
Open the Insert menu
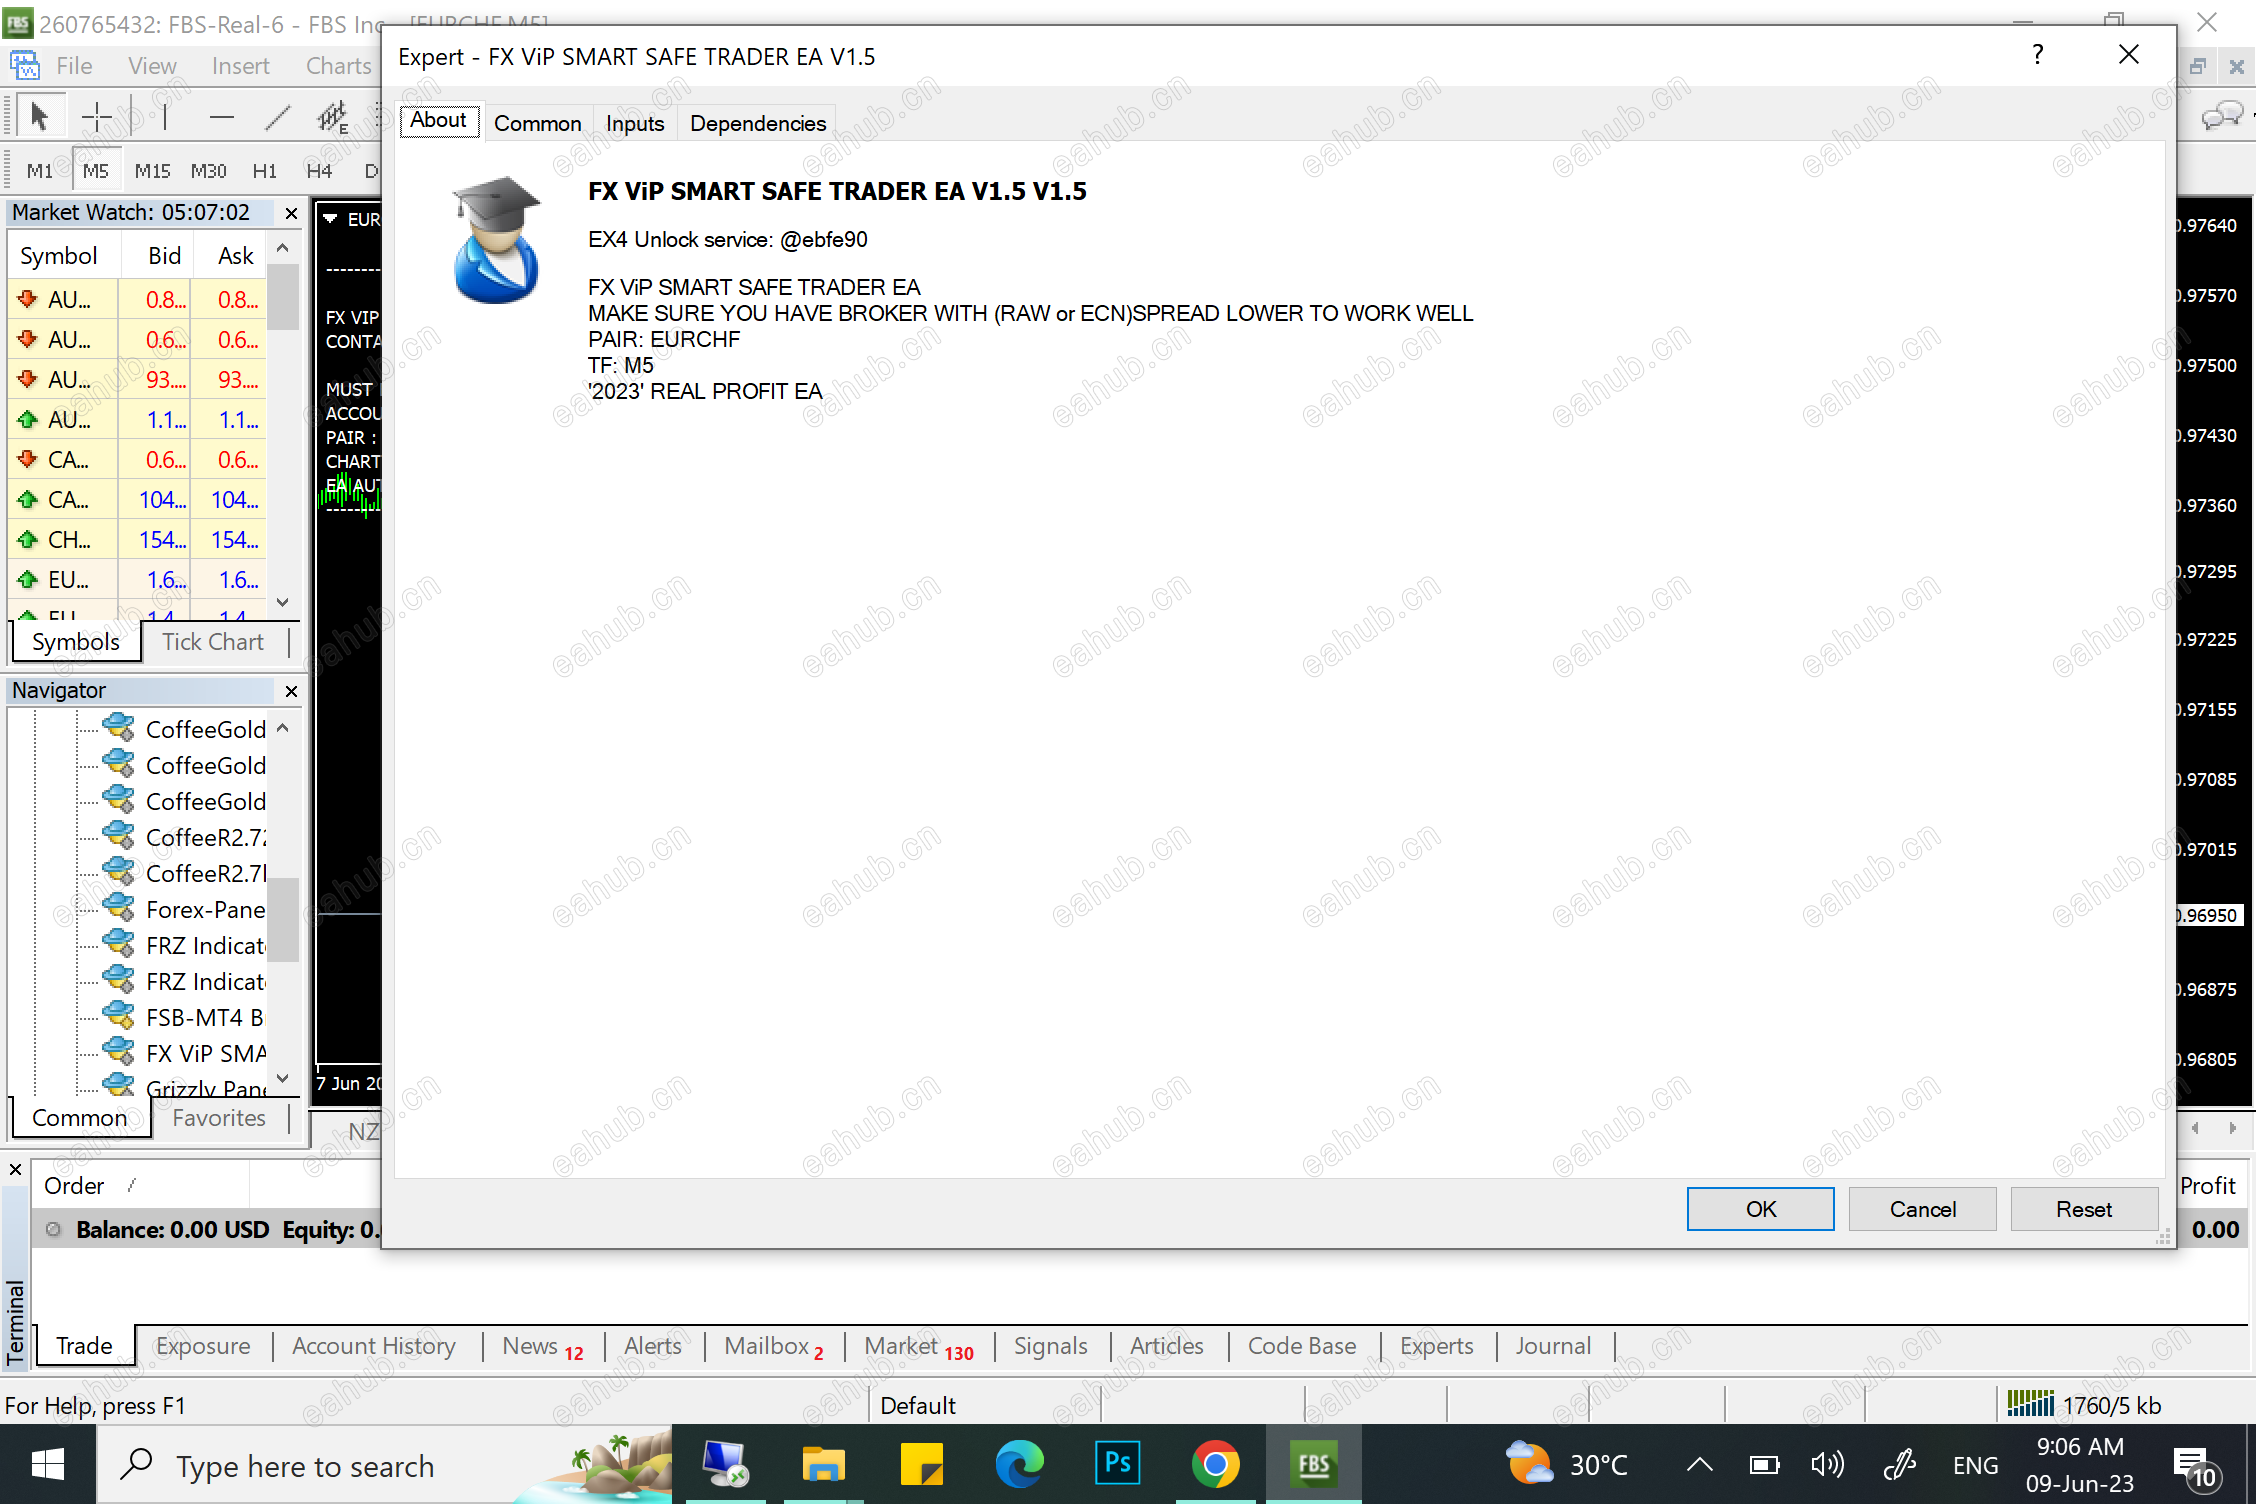click(x=240, y=65)
